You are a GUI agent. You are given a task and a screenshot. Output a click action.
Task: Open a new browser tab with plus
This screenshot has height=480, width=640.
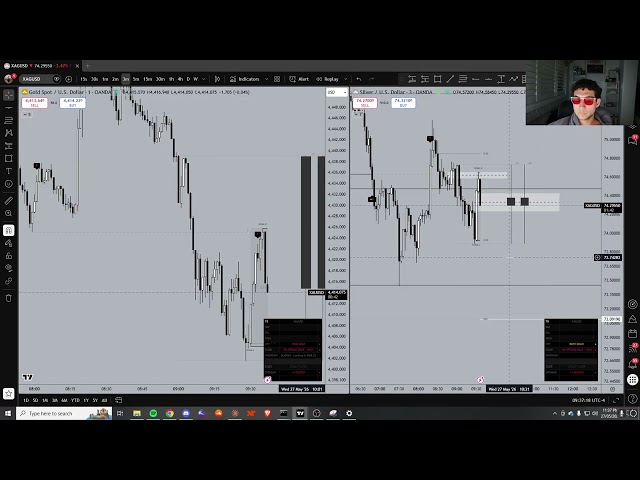(x=87, y=65)
